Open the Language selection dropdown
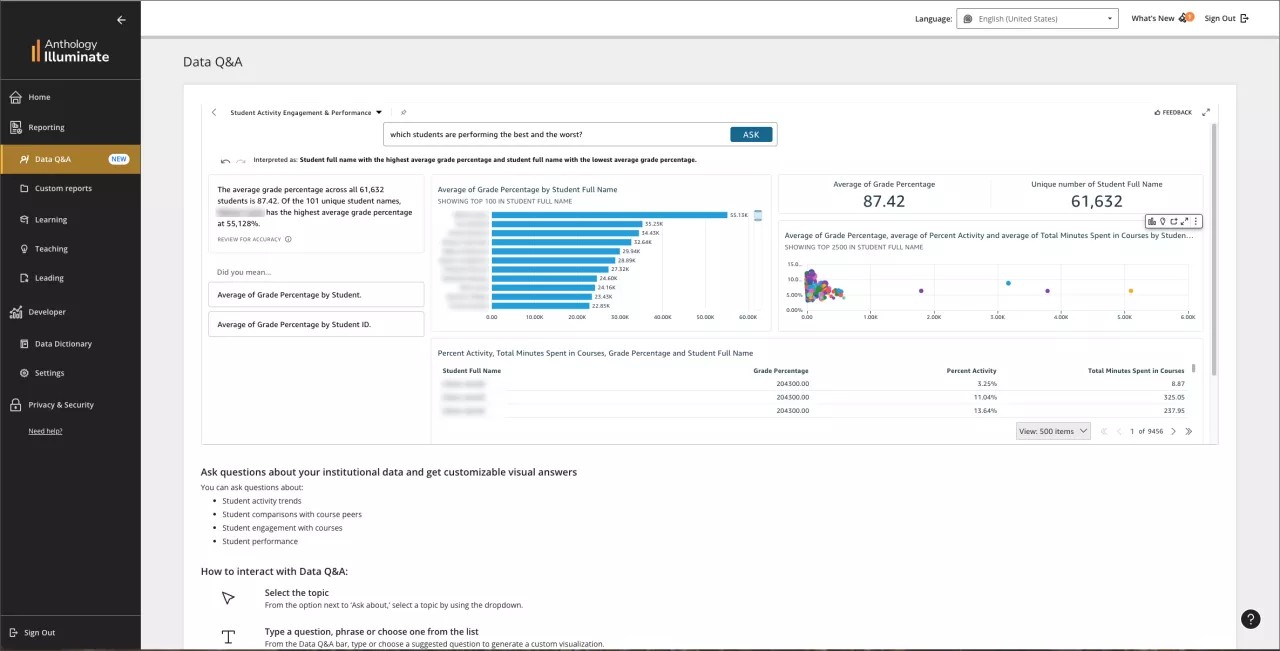This screenshot has width=1280, height=651. coord(1036,17)
